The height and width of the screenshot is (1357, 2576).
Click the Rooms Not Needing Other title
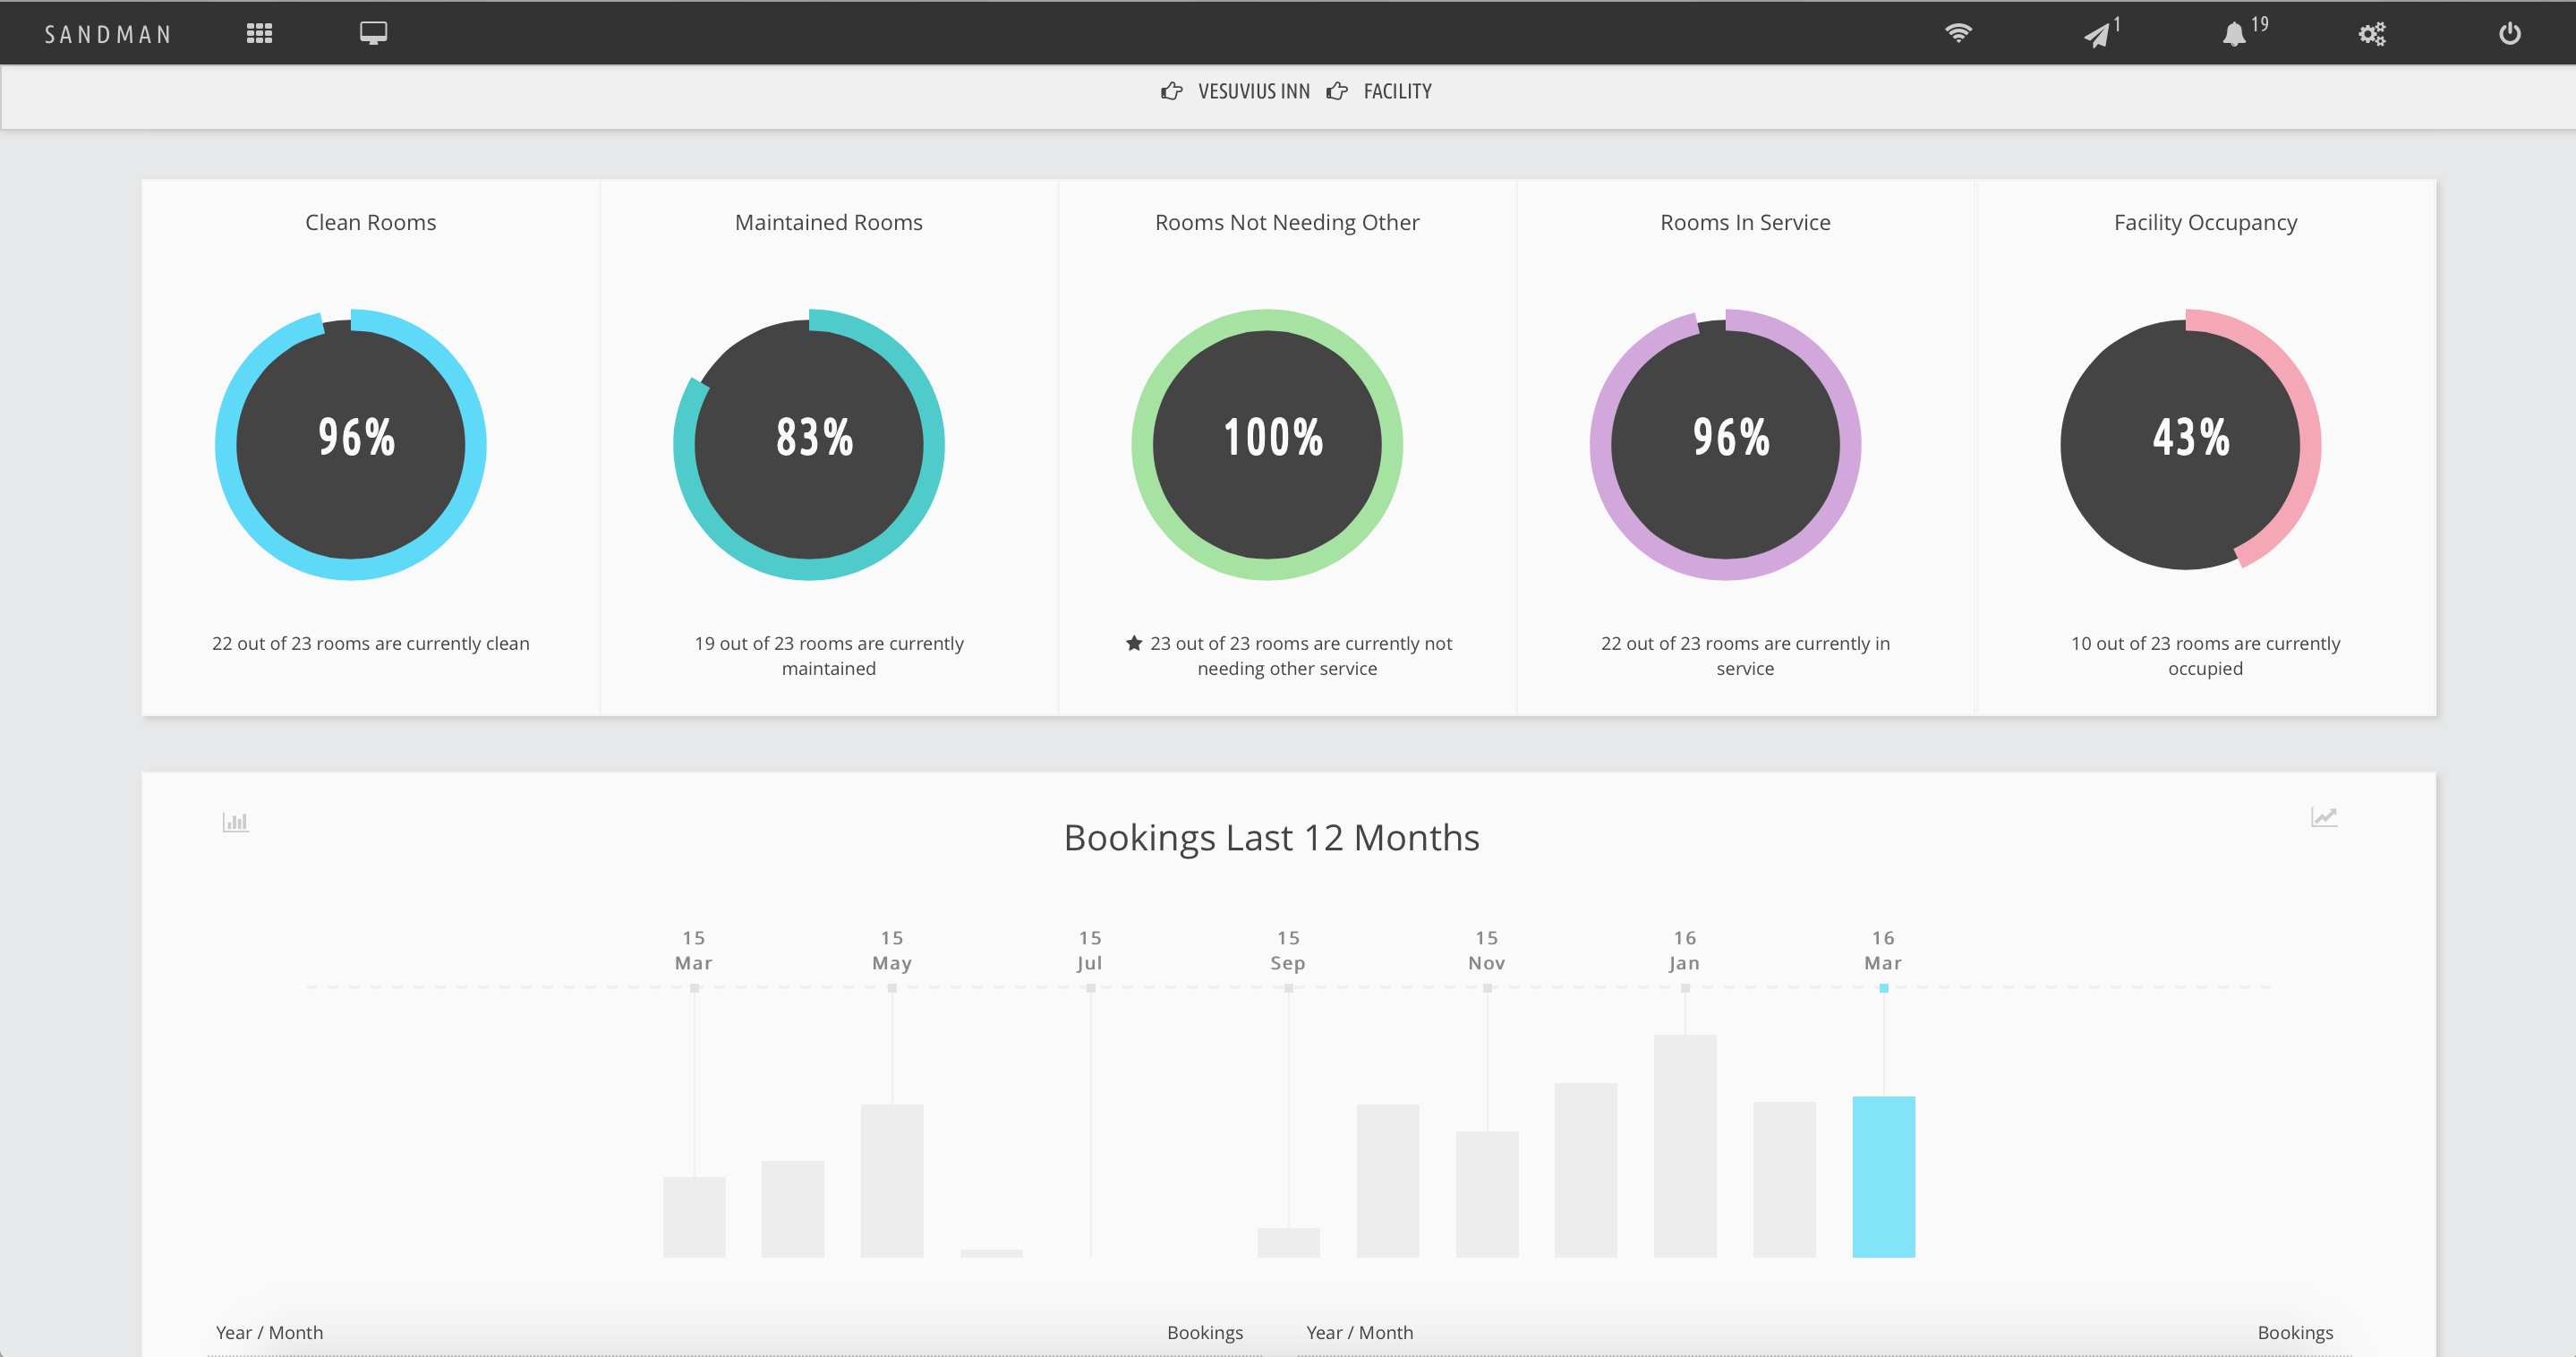pos(1287,222)
